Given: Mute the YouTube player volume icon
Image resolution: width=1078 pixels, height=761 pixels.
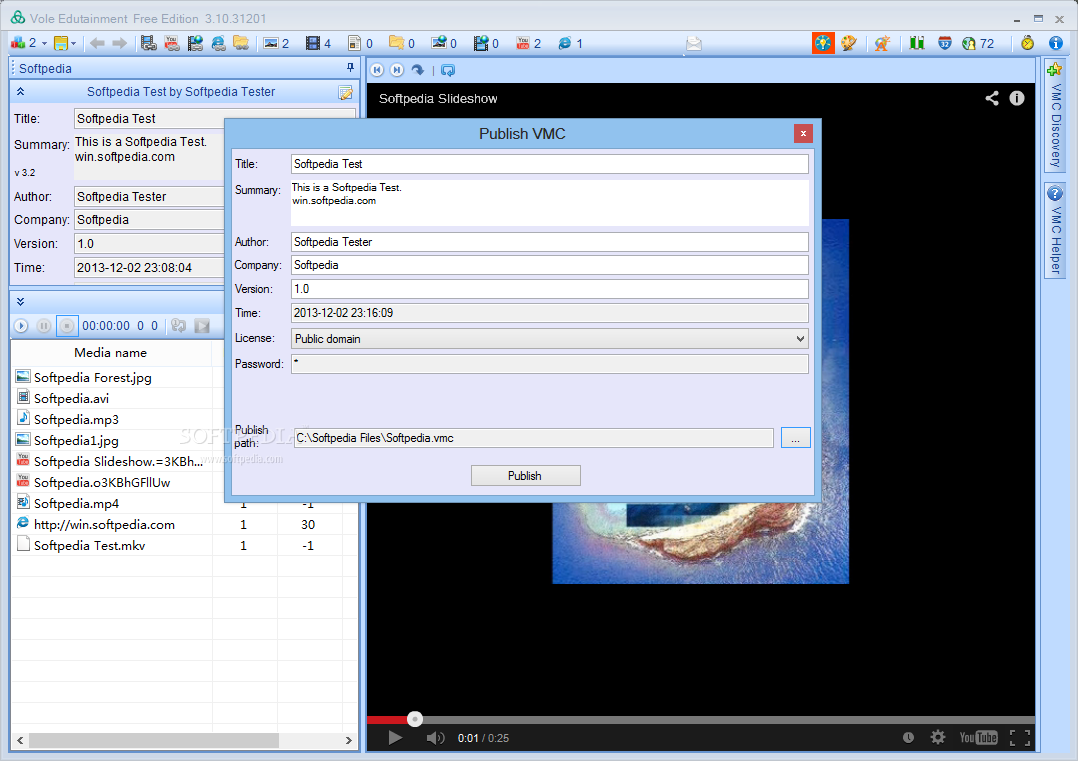Looking at the screenshot, I should (x=435, y=738).
